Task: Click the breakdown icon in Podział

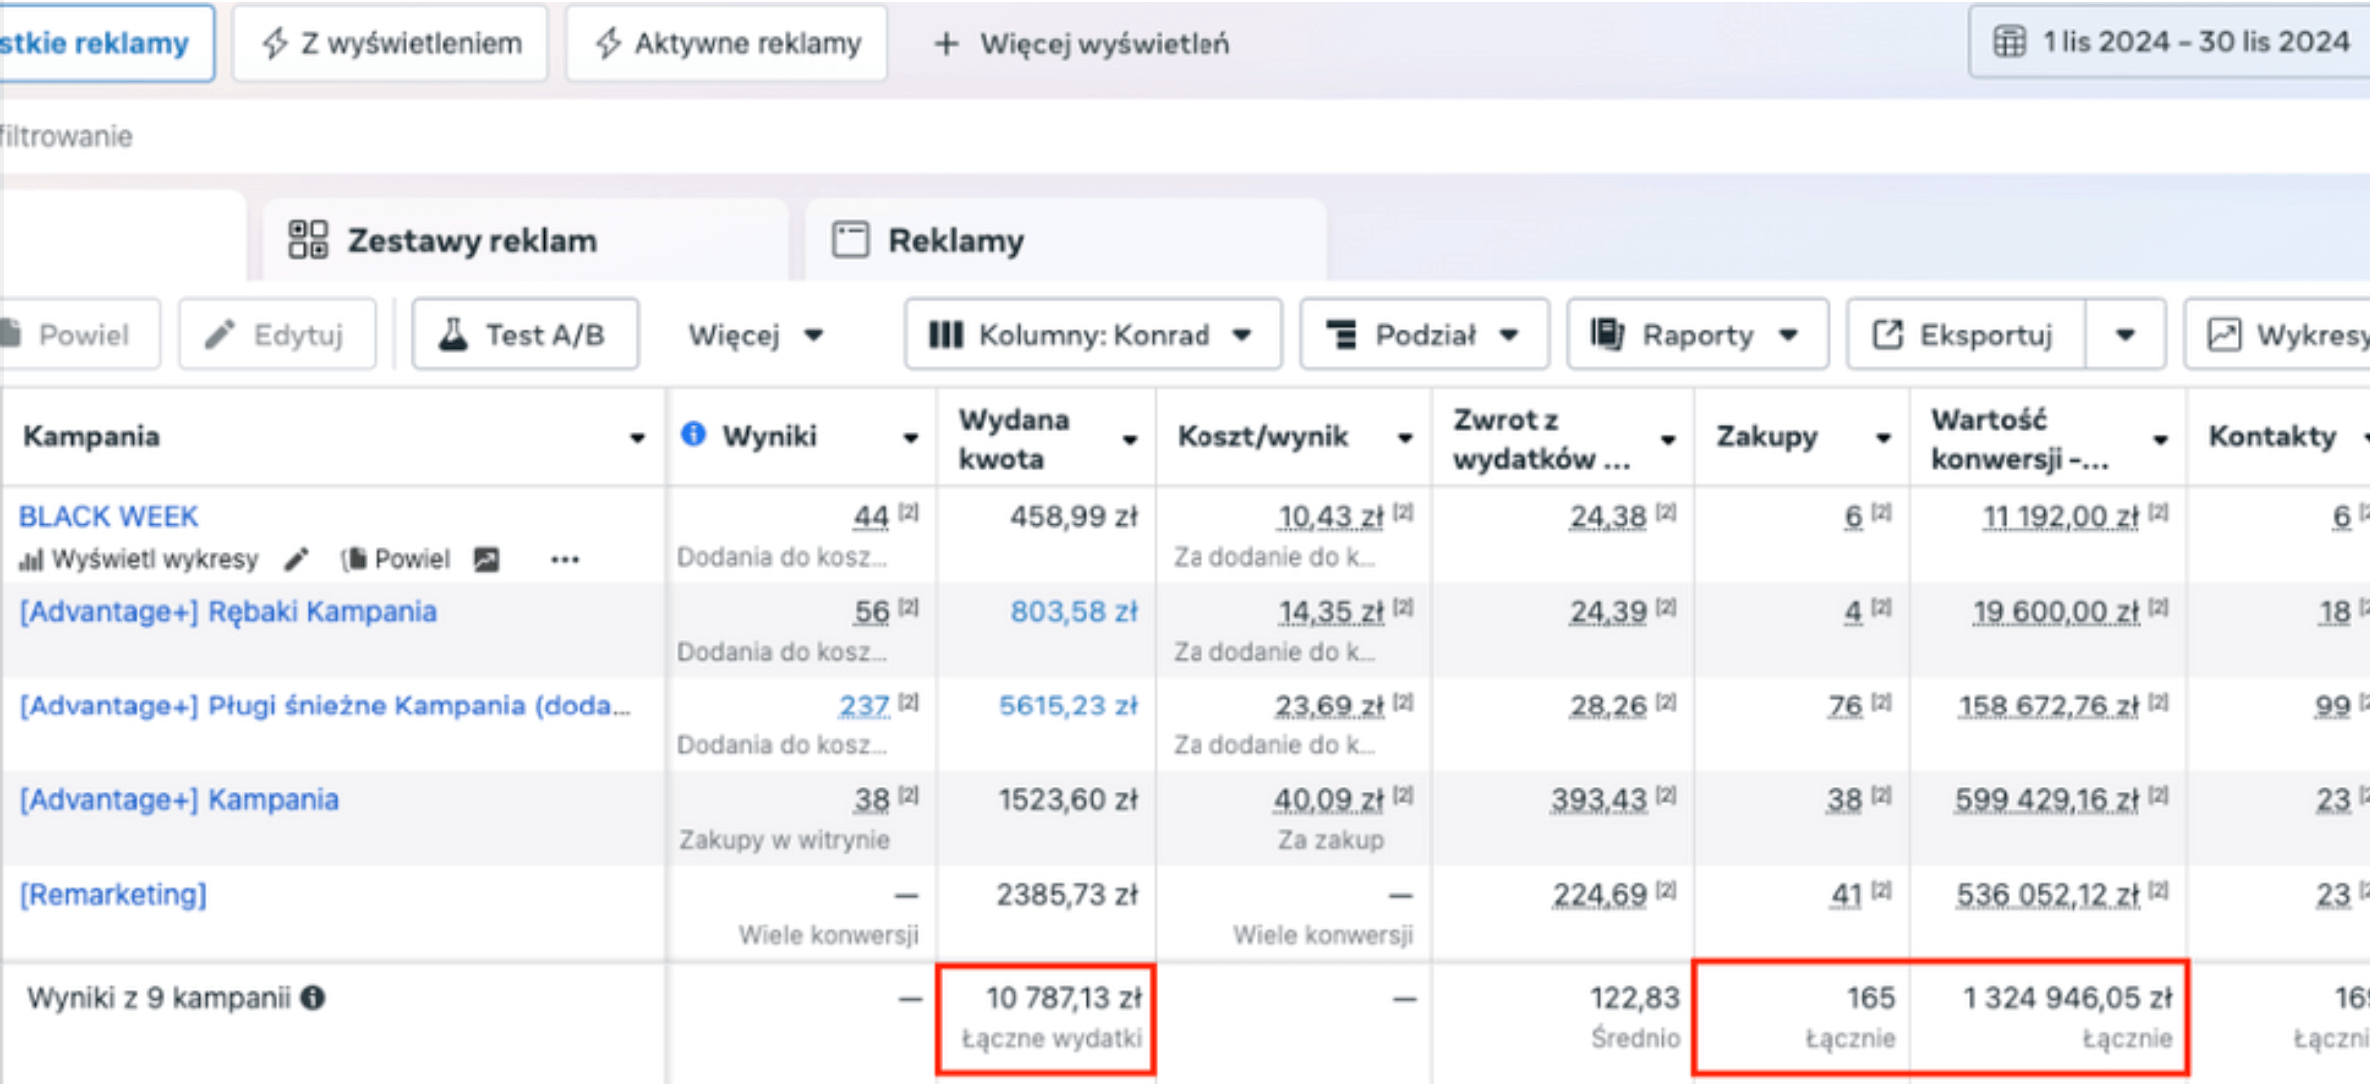Action: (x=1342, y=334)
